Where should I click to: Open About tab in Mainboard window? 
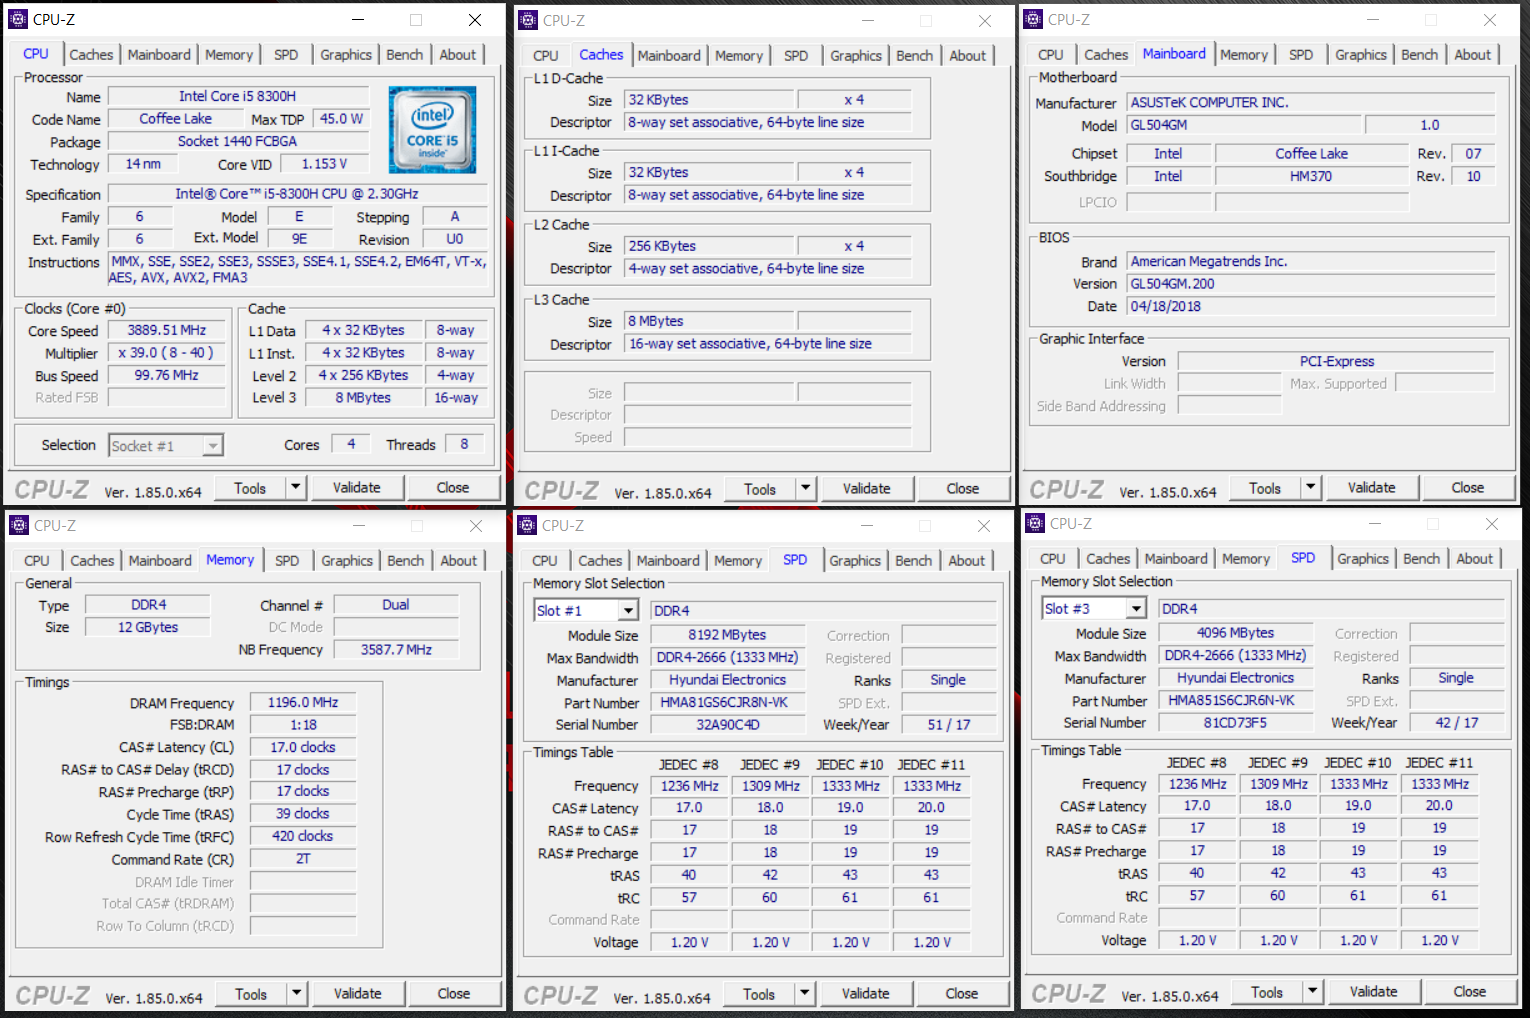(1472, 55)
